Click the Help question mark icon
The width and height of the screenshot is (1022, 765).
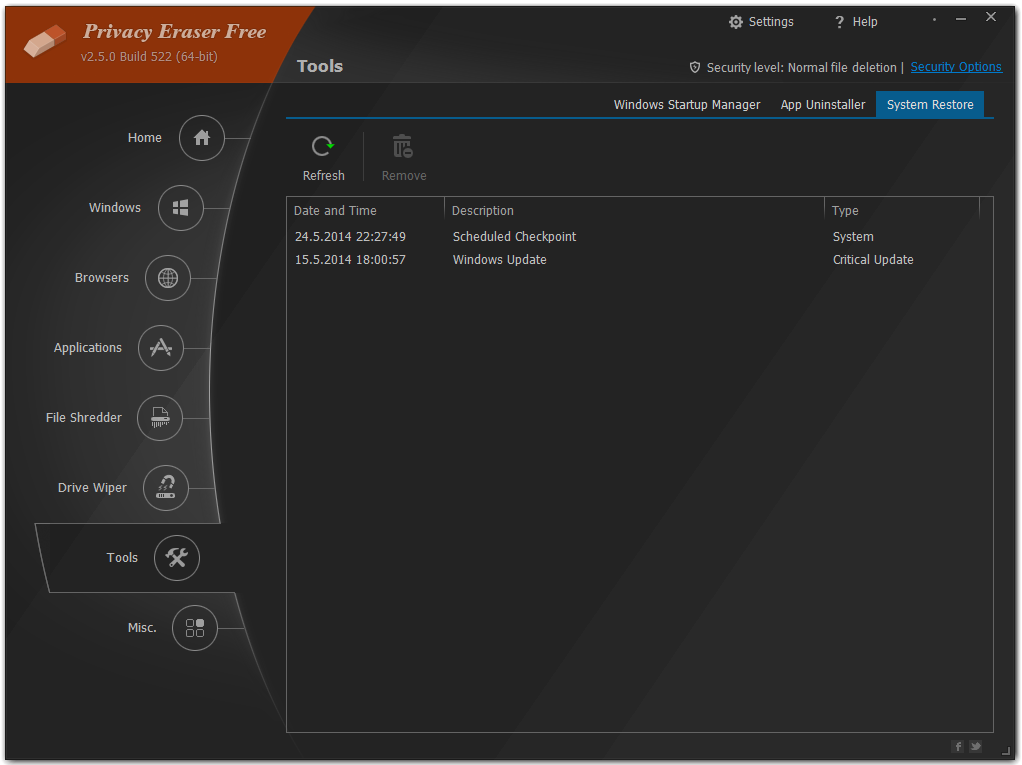coord(840,22)
